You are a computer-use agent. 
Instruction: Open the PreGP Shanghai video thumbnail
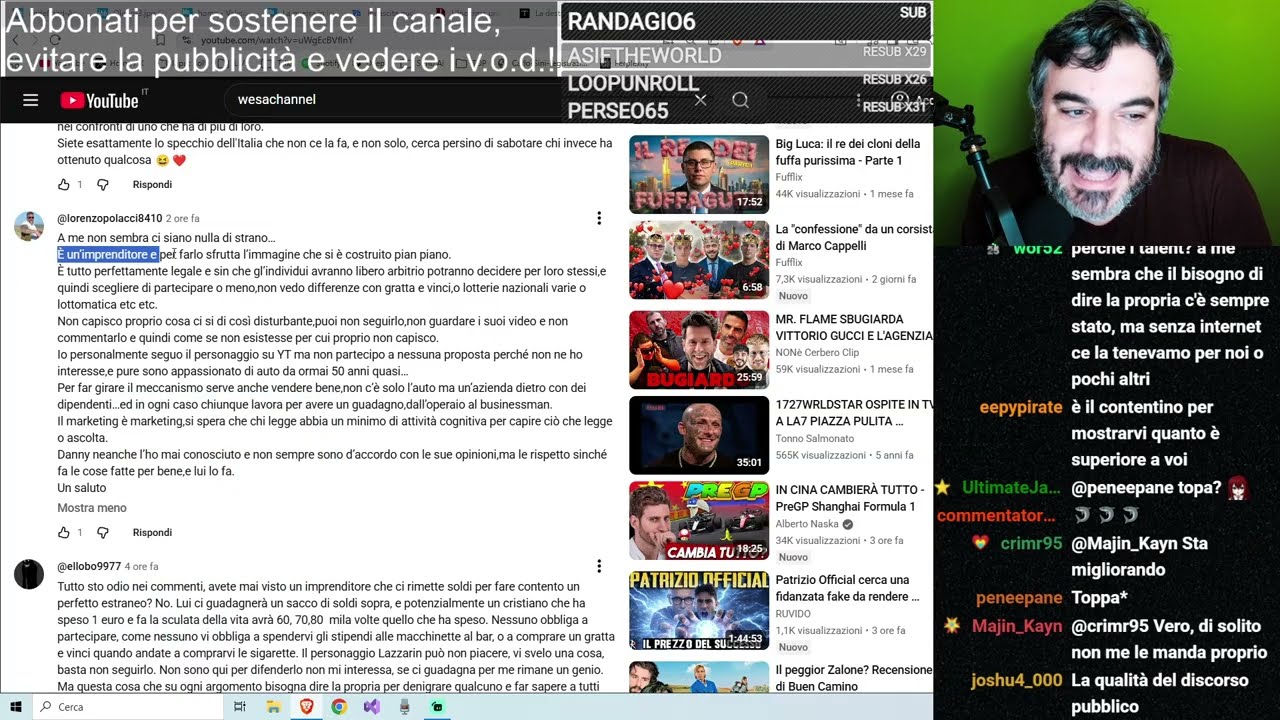tap(699, 520)
